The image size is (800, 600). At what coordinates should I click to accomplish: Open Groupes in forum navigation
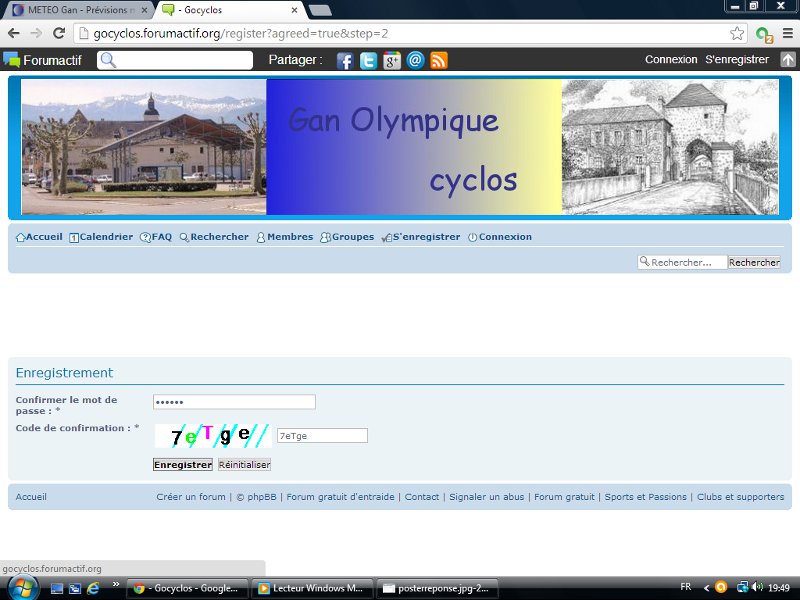click(347, 237)
